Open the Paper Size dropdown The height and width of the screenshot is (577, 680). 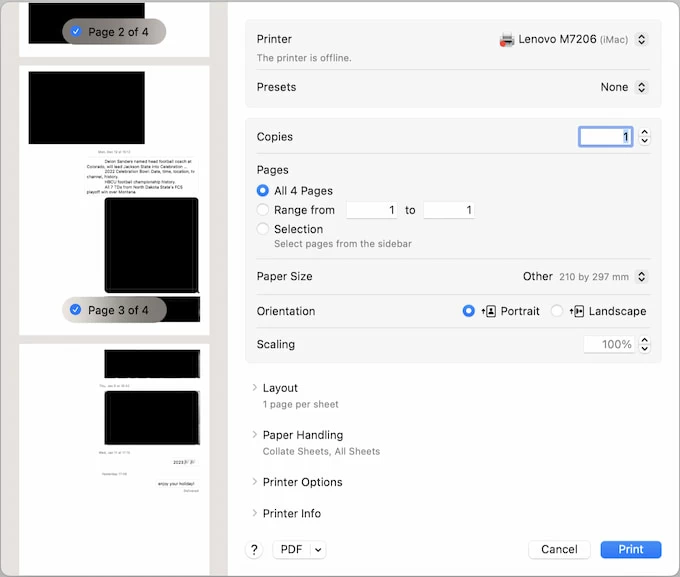[642, 277]
